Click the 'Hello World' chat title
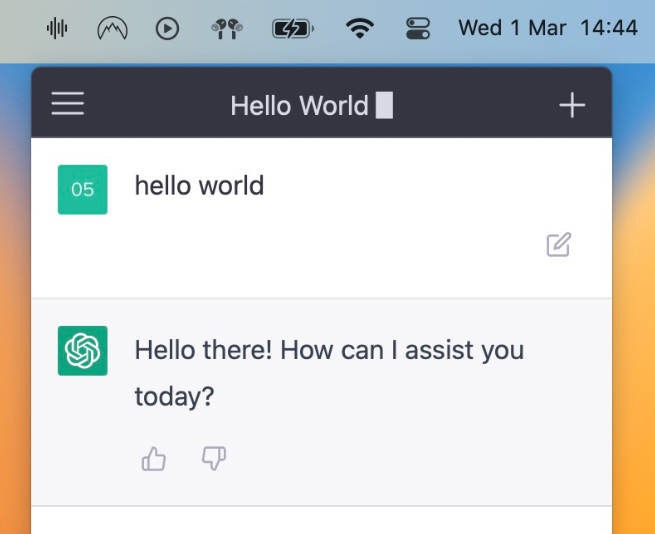This screenshot has width=655, height=534. tap(299, 105)
